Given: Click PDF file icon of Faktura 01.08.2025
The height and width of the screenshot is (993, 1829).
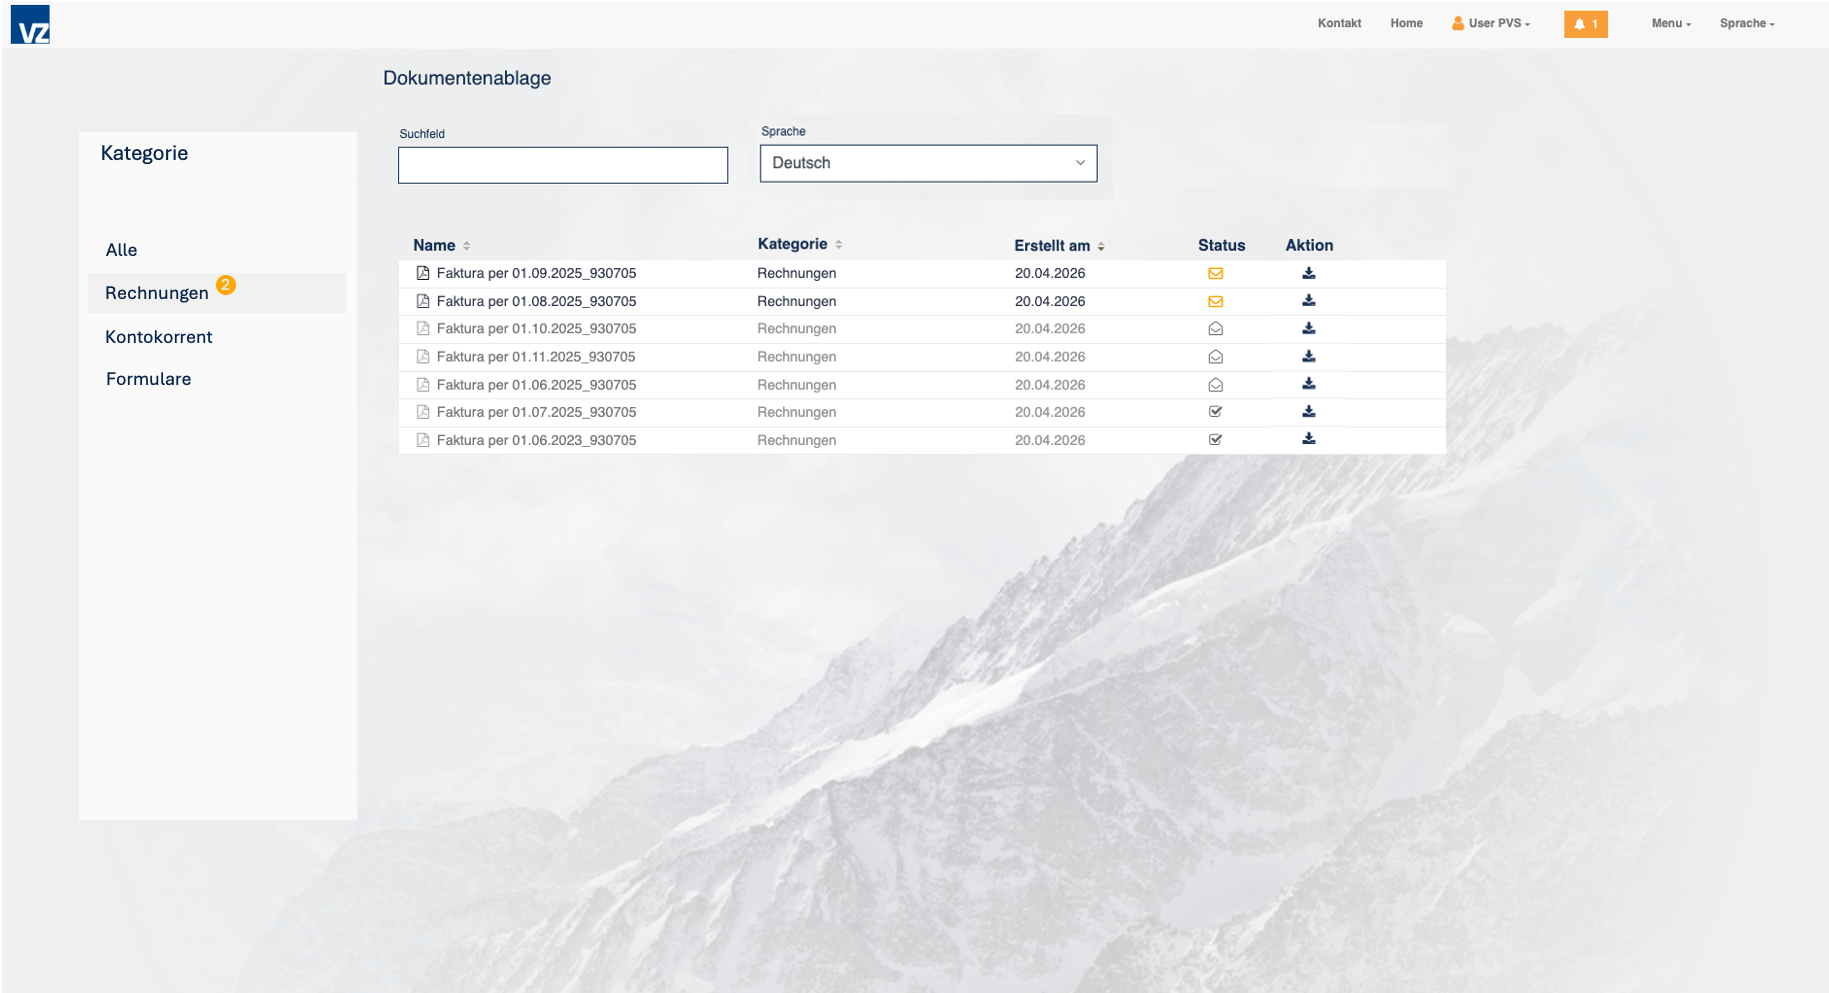Looking at the screenshot, I should [423, 301].
